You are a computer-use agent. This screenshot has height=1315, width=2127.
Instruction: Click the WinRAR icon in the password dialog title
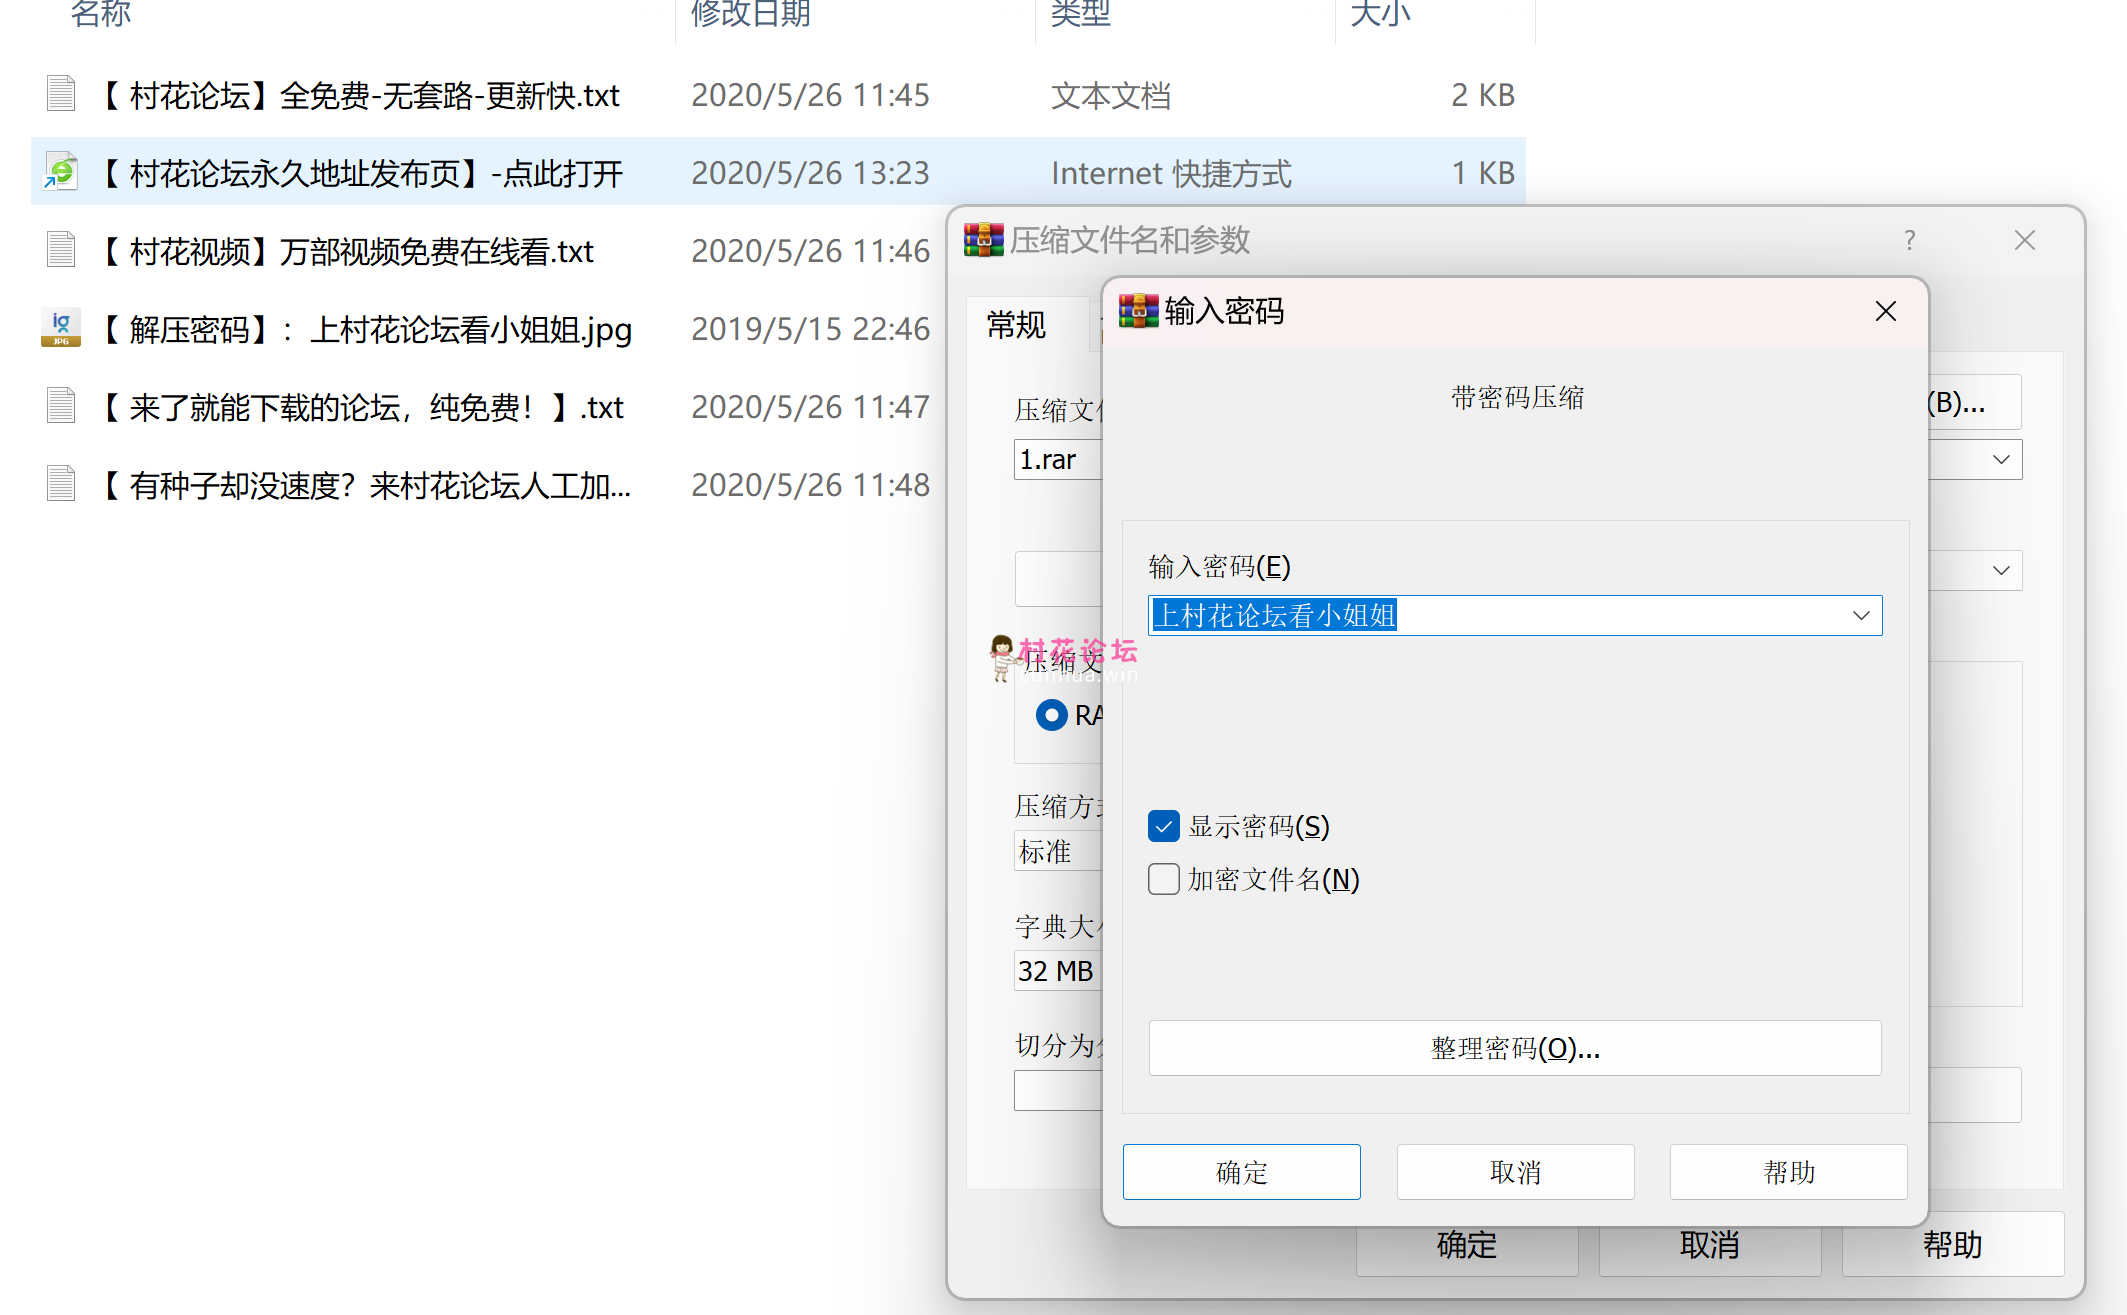pos(1138,311)
